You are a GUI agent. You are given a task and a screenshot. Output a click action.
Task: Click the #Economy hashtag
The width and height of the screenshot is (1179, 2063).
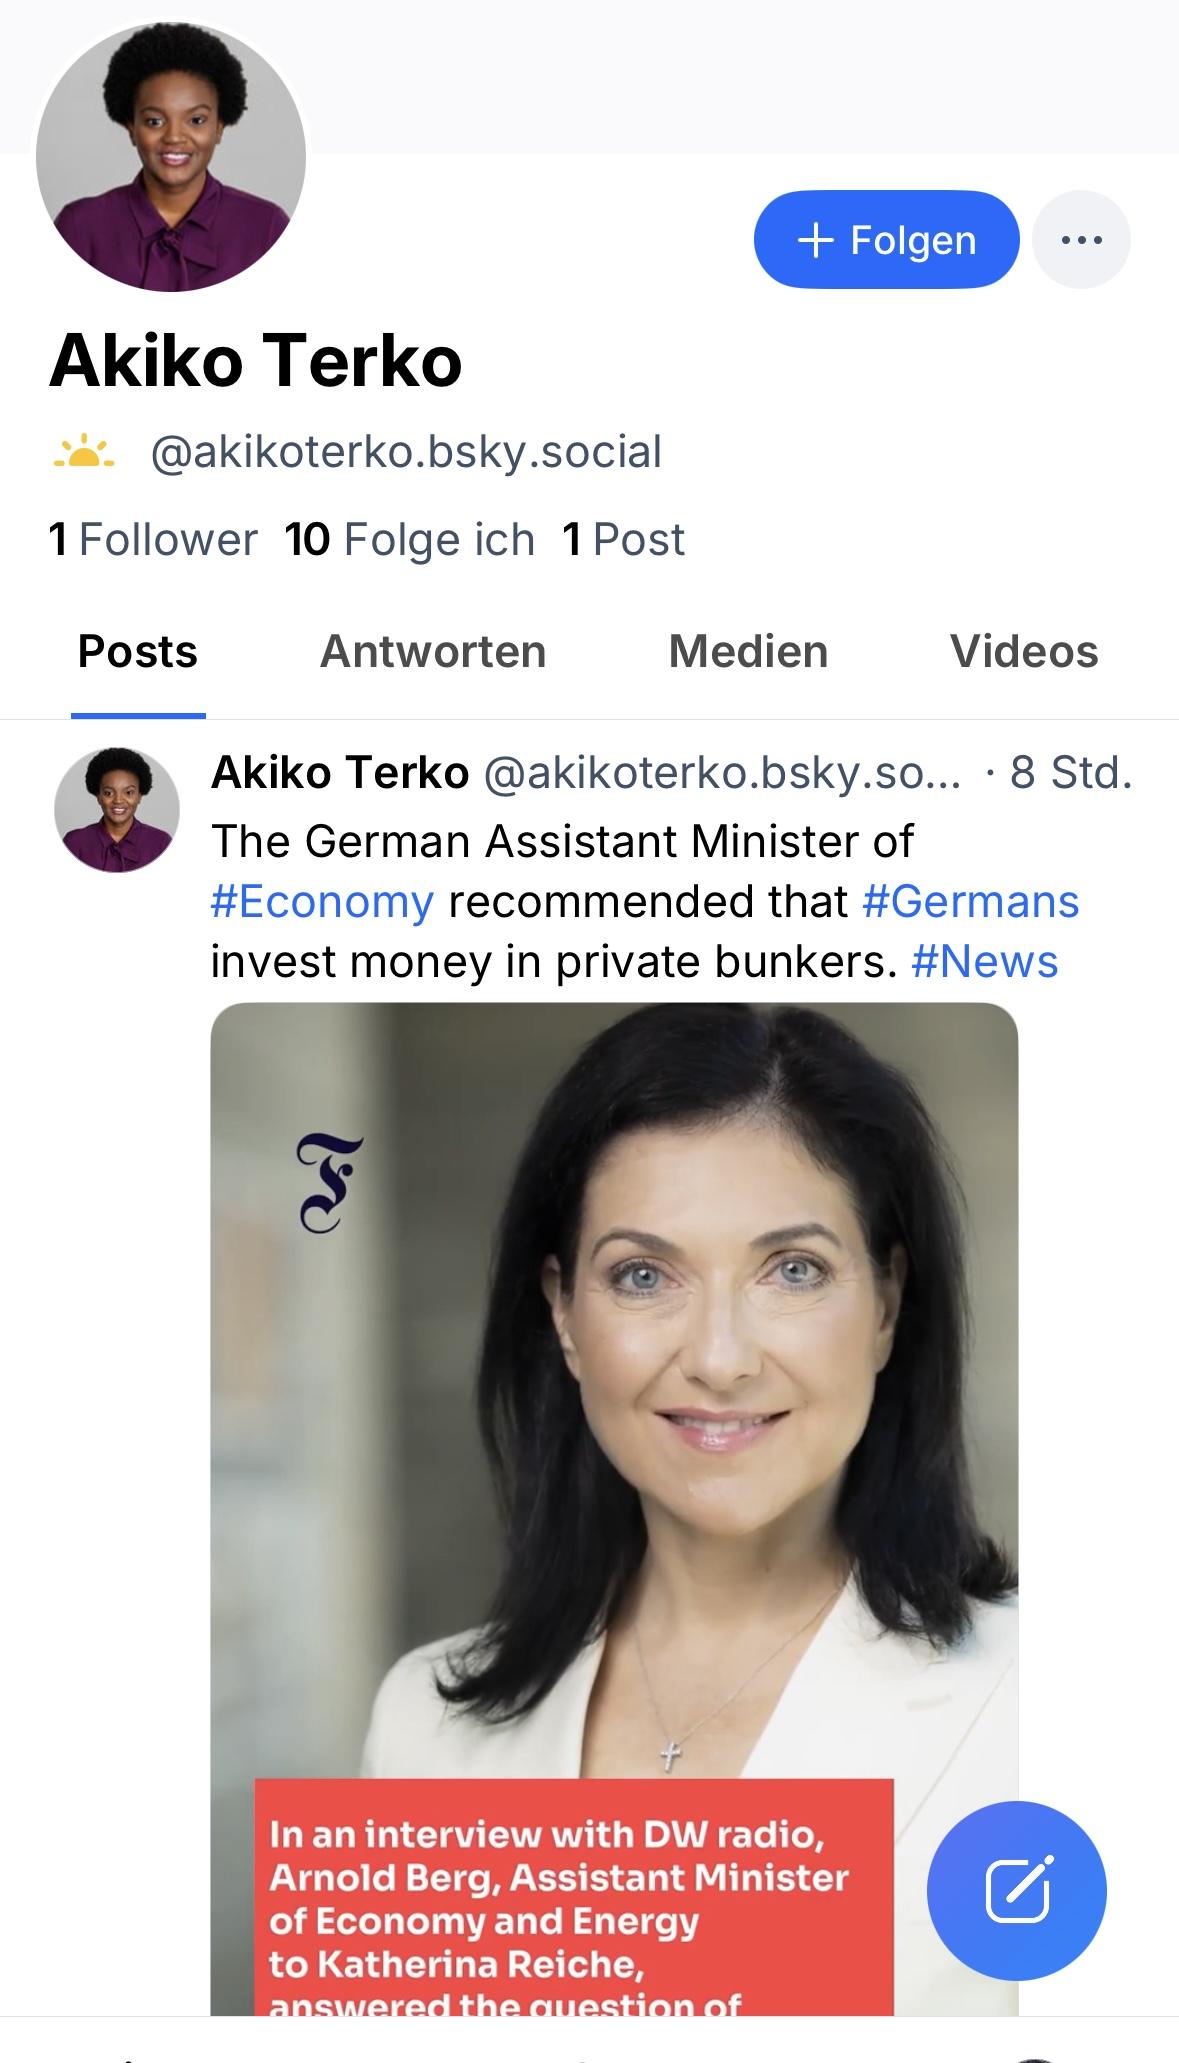[322, 902]
